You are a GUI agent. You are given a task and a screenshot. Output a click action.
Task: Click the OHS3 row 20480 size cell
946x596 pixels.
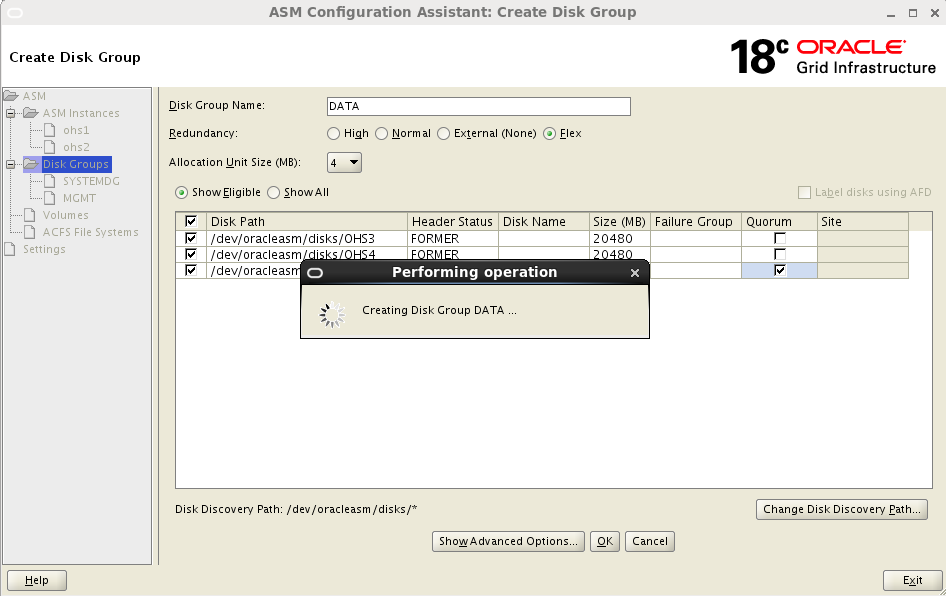click(x=619, y=238)
